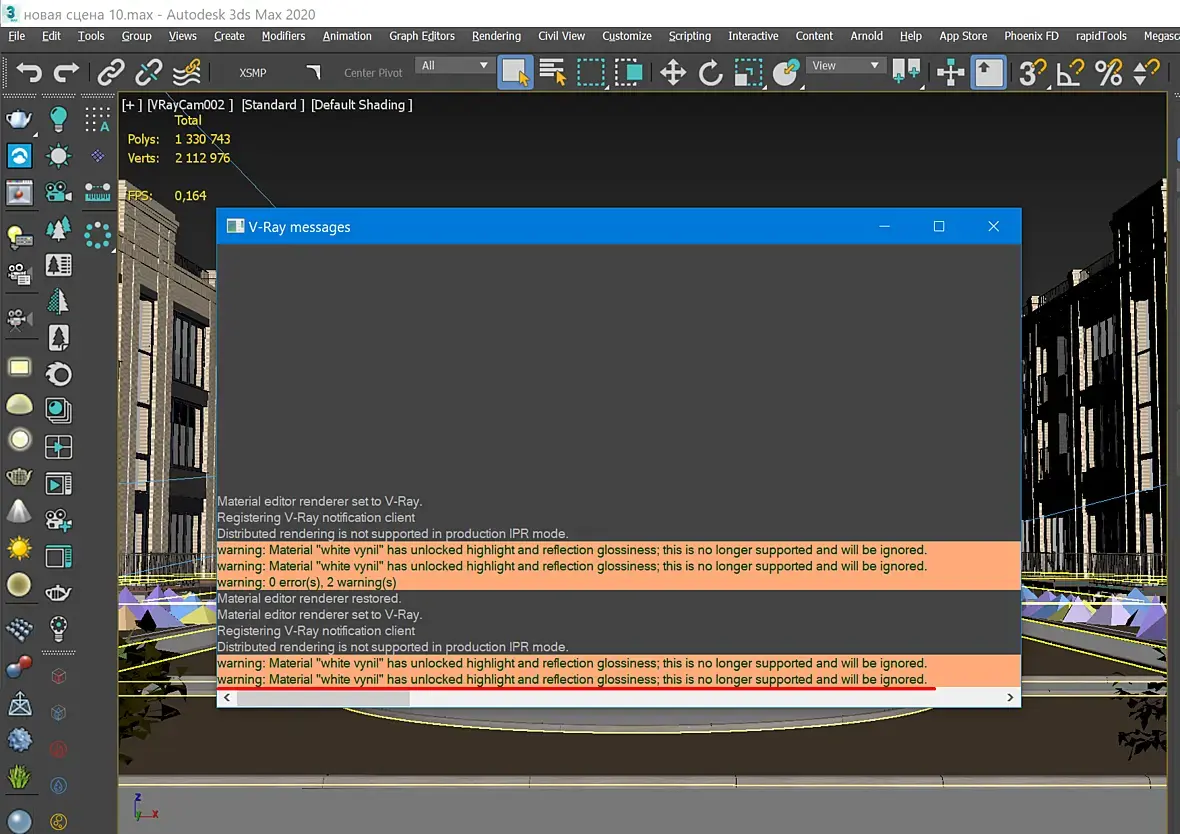Toggle the Angle Snap button
This screenshot has height=834, width=1180.
pos(1071,73)
